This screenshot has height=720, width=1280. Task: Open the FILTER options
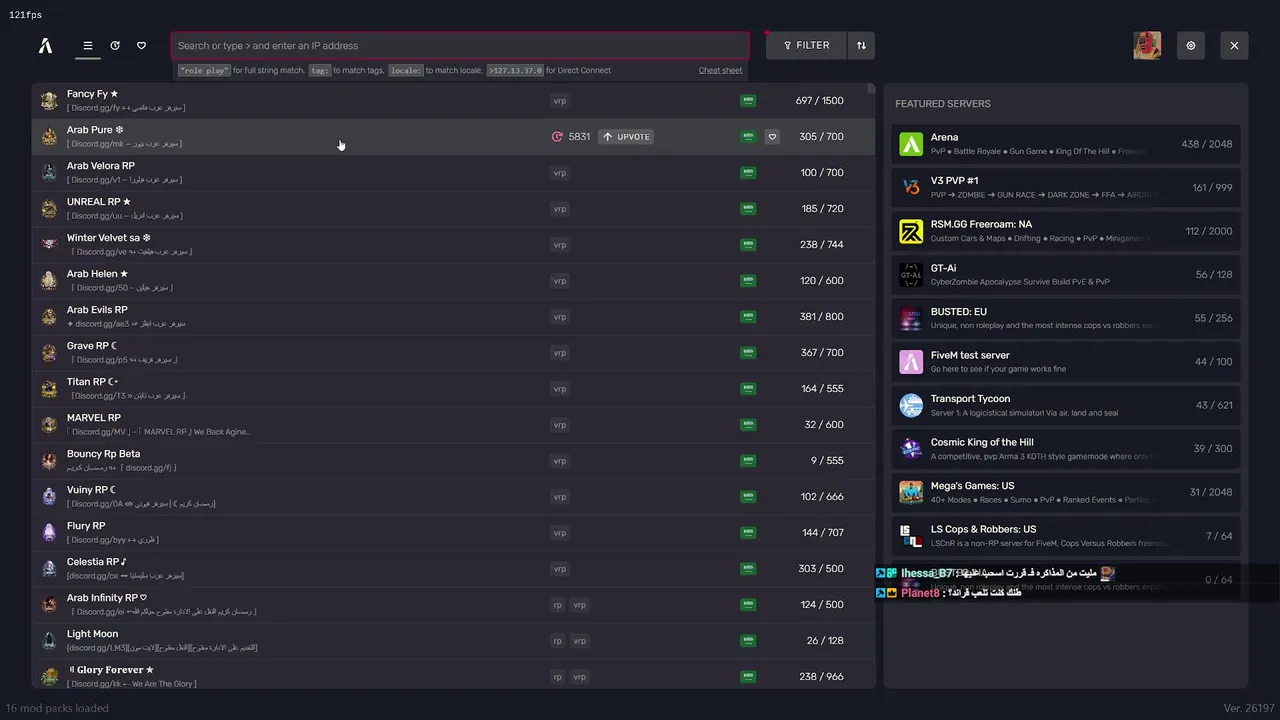[806, 45]
